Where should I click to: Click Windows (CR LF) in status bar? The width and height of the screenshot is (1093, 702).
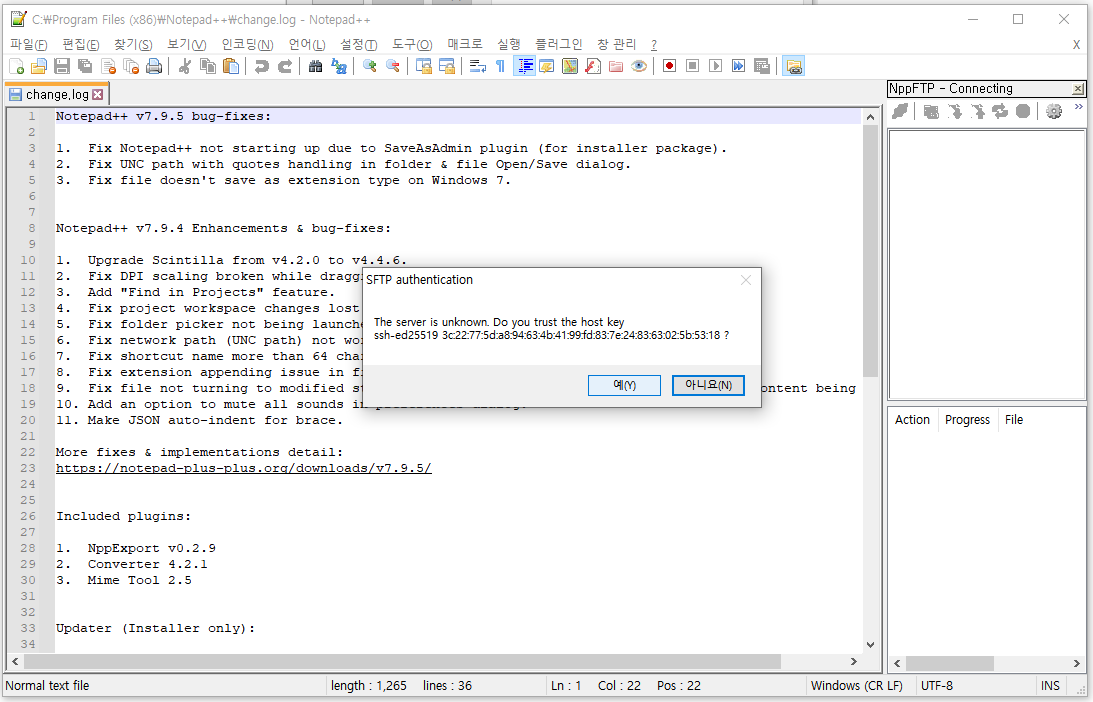click(857, 685)
